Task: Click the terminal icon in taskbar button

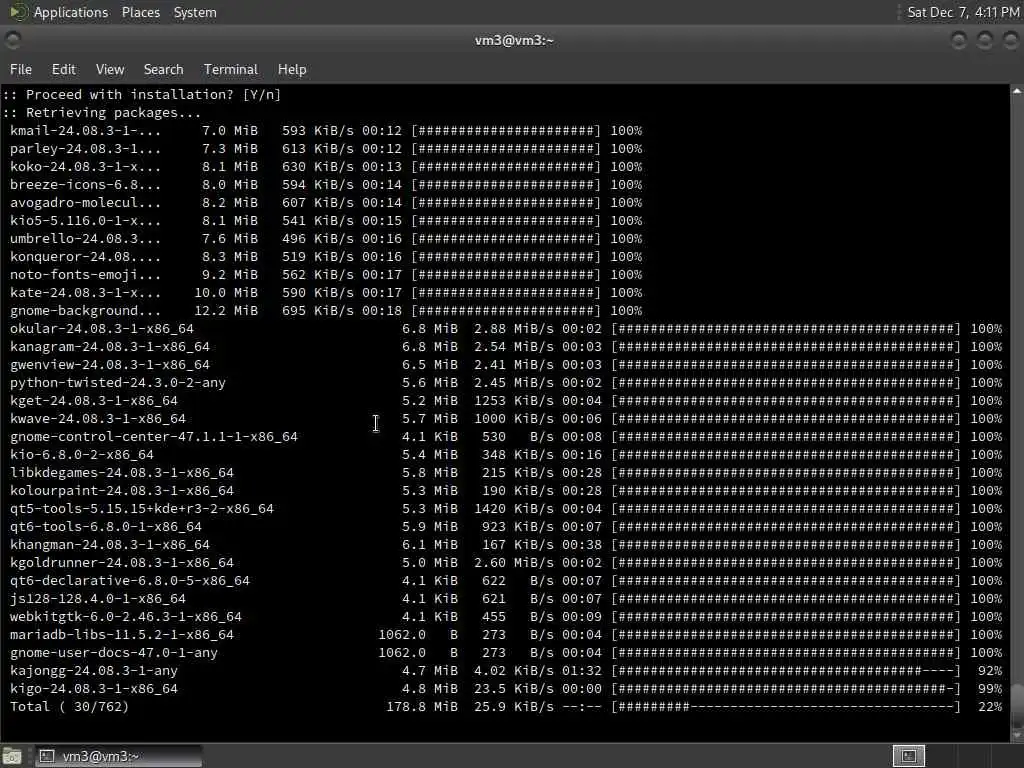Action: (46, 756)
